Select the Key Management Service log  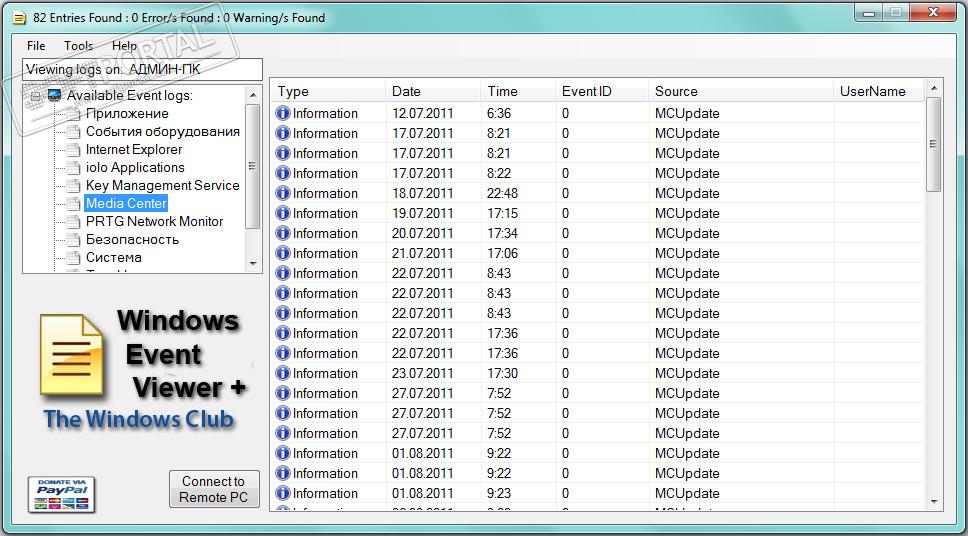(162, 185)
